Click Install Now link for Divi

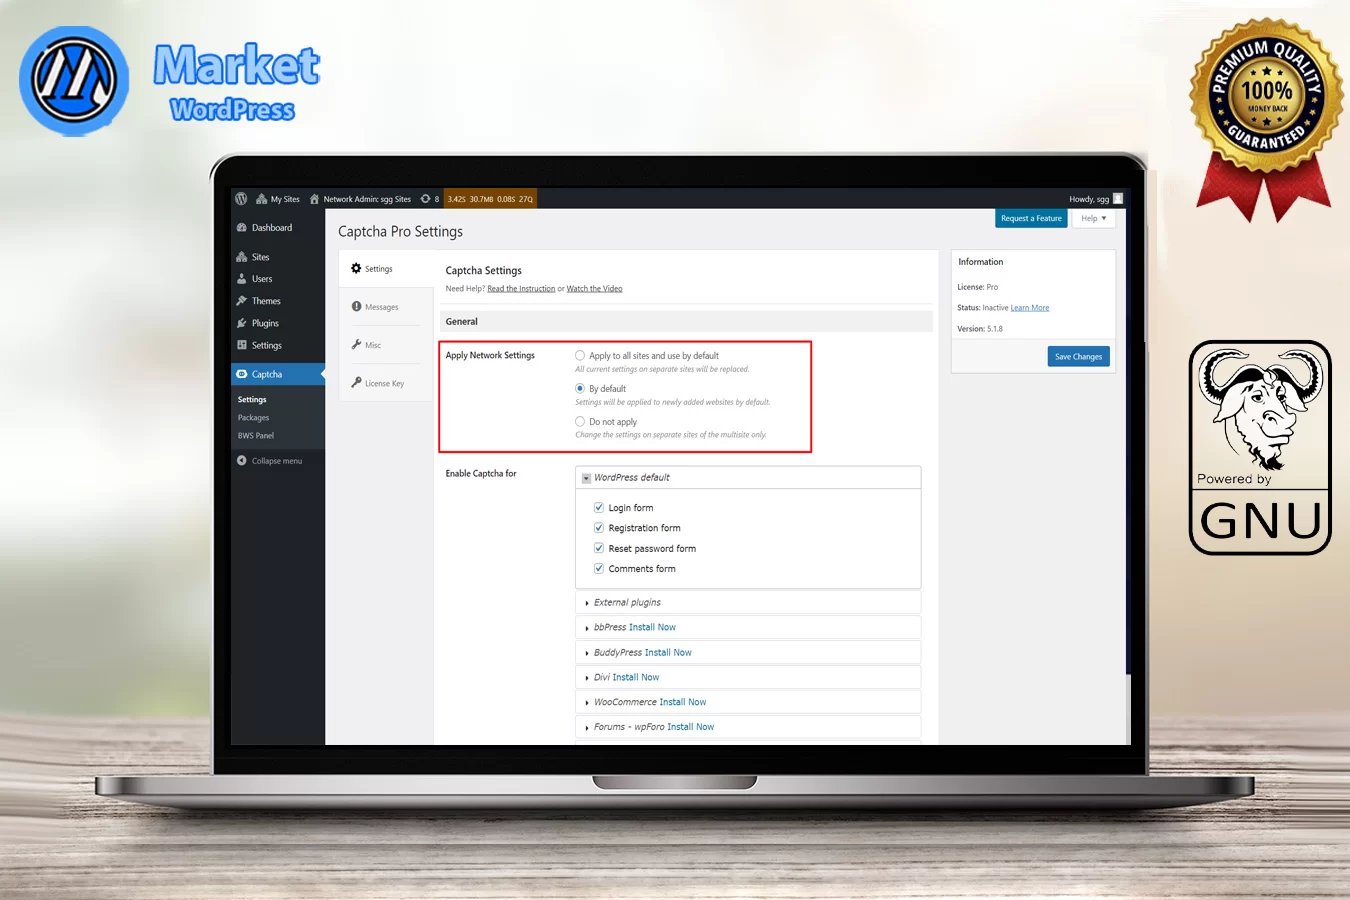[636, 677]
